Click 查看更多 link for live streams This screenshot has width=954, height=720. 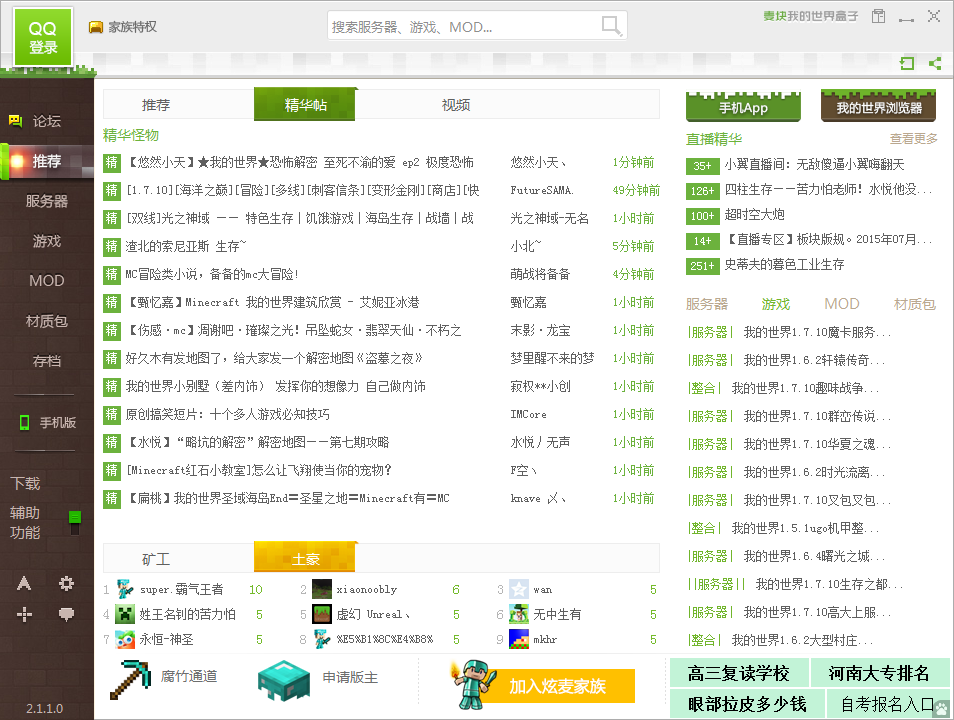tap(913, 139)
